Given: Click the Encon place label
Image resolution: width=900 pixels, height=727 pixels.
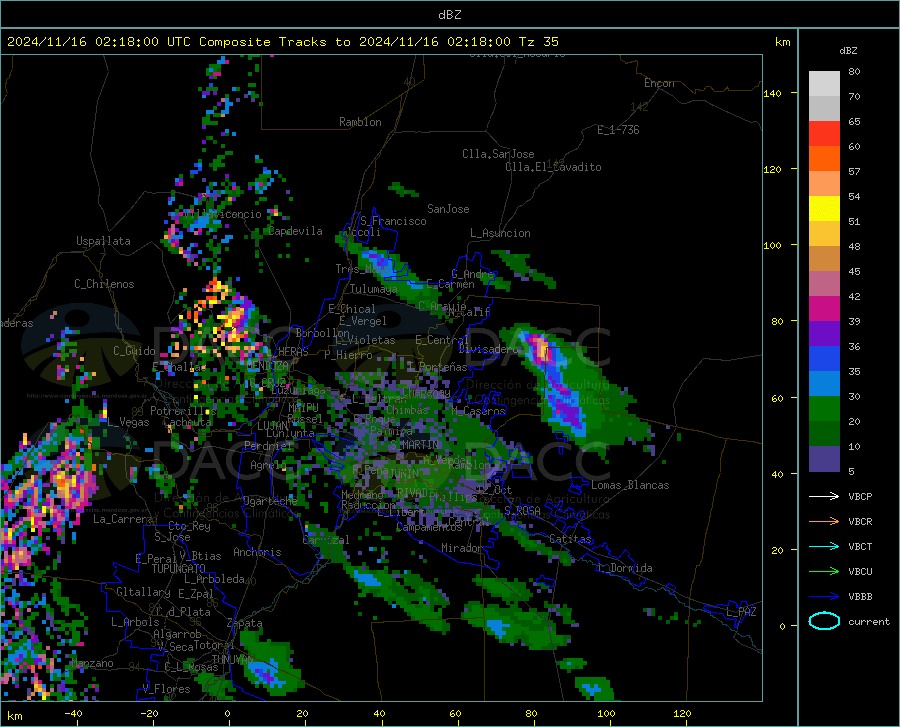Looking at the screenshot, I should point(659,83).
